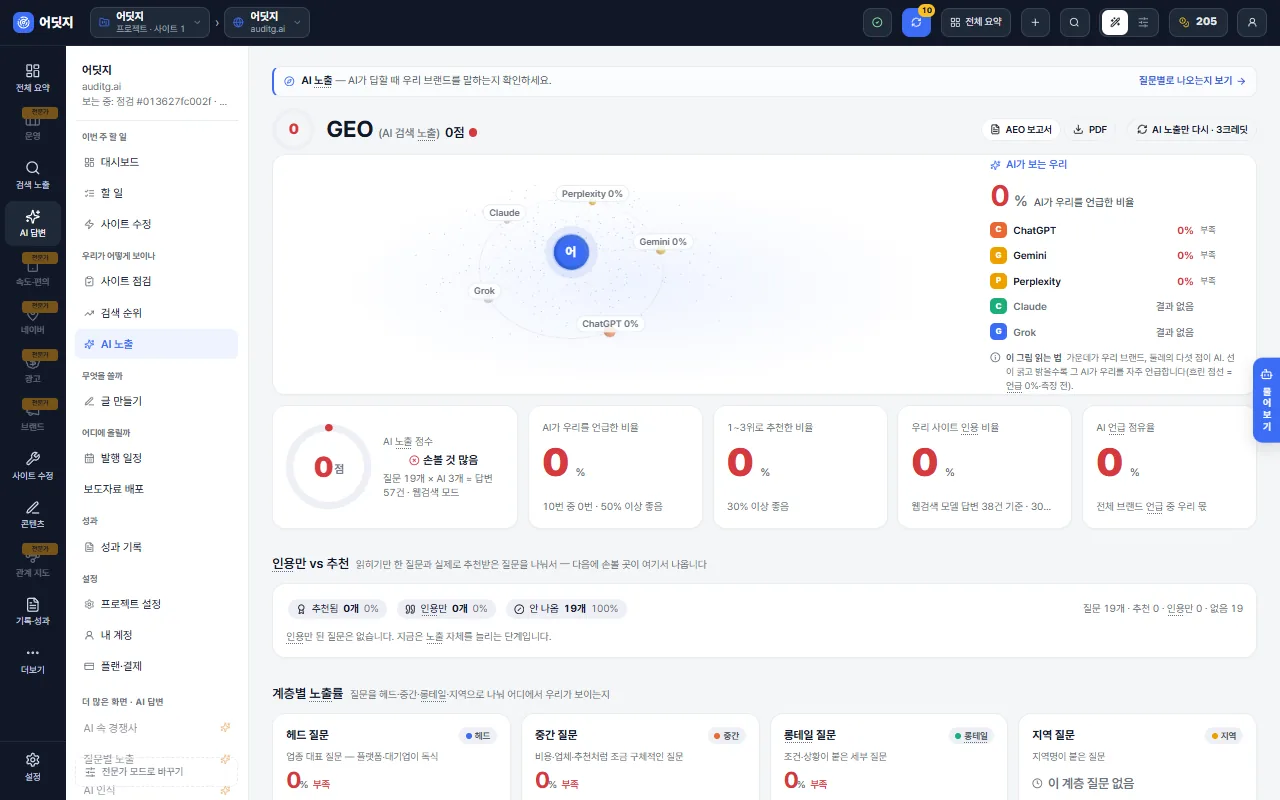
Task: Toggle 전문가 모드로 바꾸기
Action: [x=156, y=772]
